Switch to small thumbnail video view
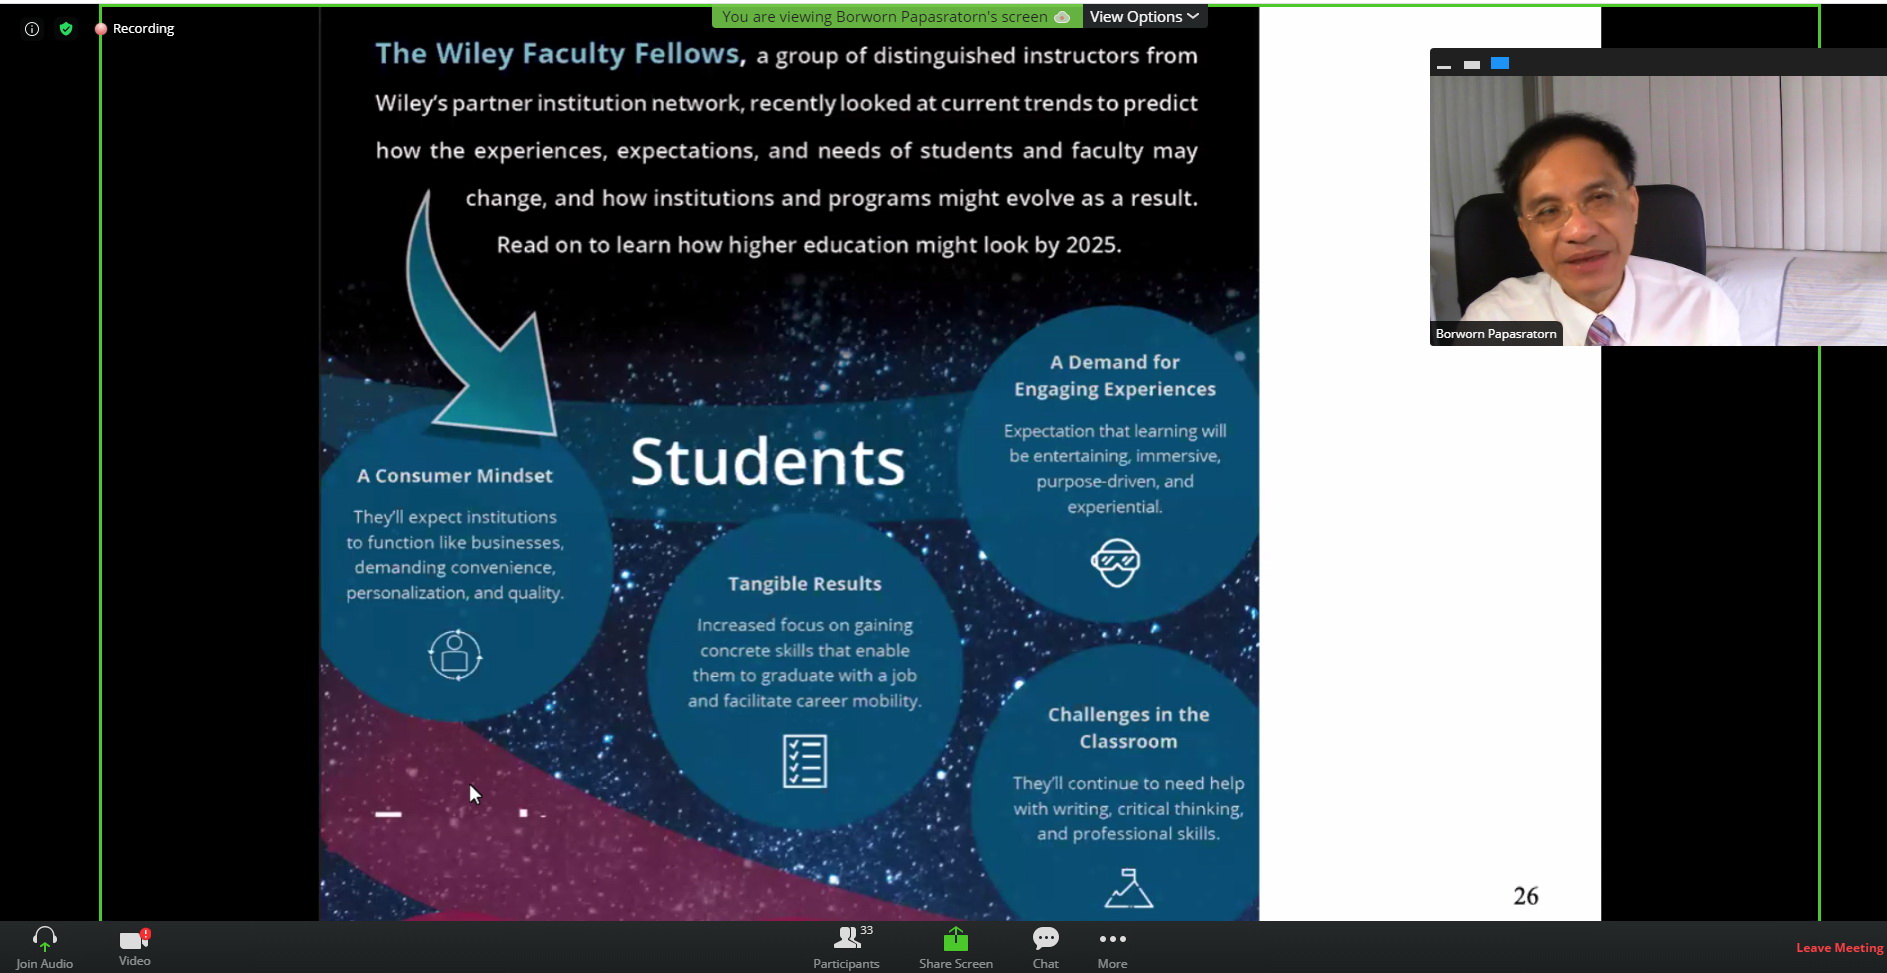Screen dimensions: 1887x973 (x=1472, y=64)
